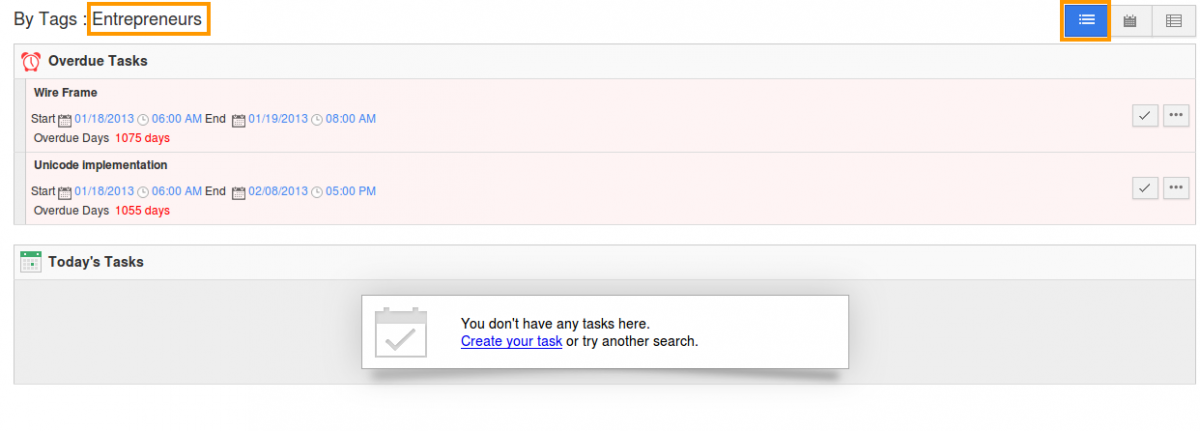
Task: Click Unicode implementation end date calendar icon
Action: (x=238, y=192)
